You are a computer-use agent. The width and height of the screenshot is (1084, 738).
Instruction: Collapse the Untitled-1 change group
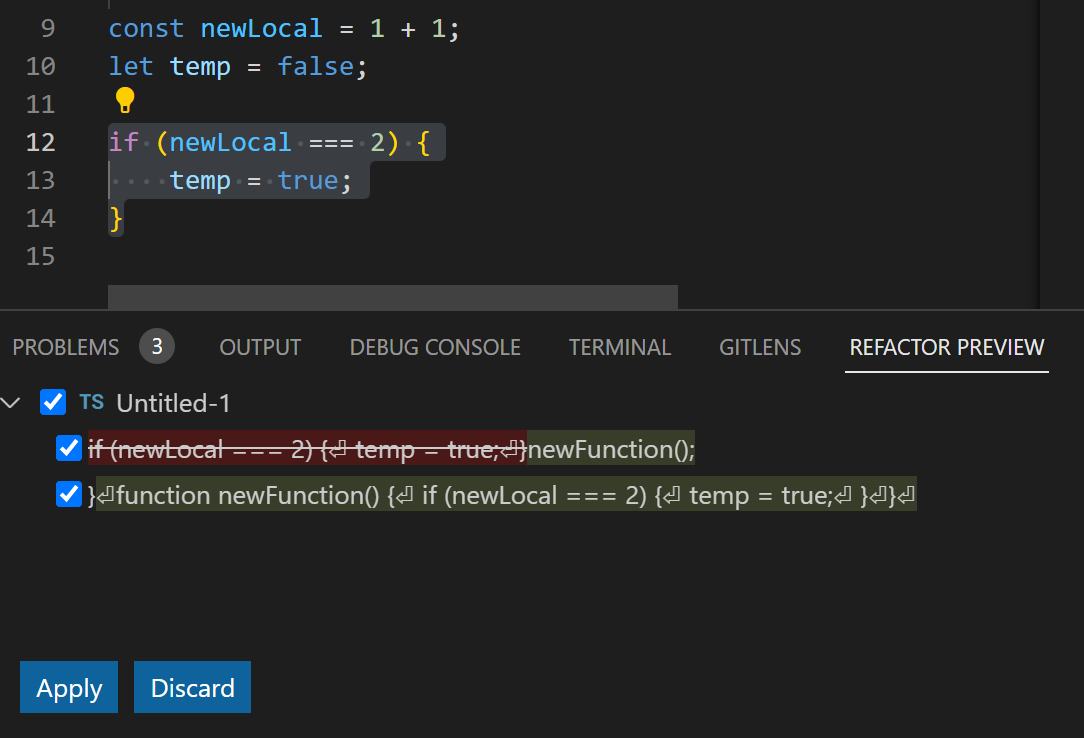point(11,402)
